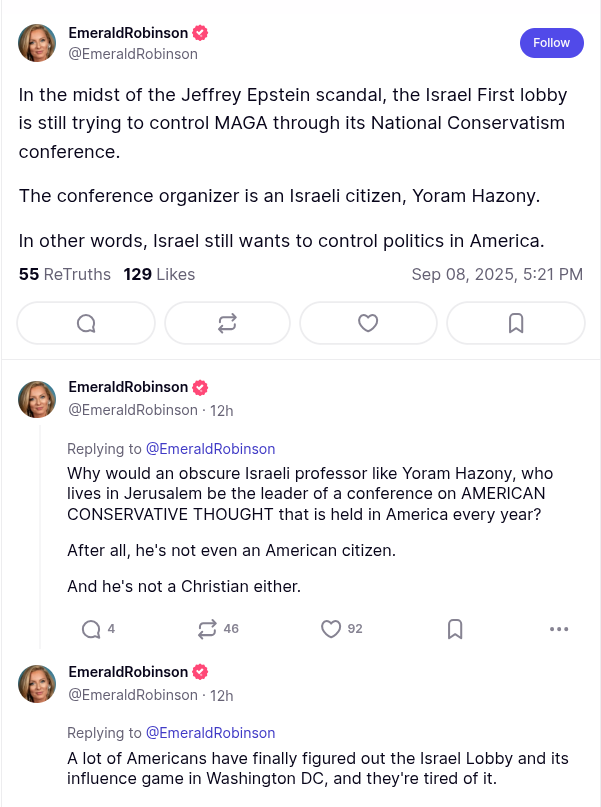Click second reply's EmeraldRobinson display name

128,671
